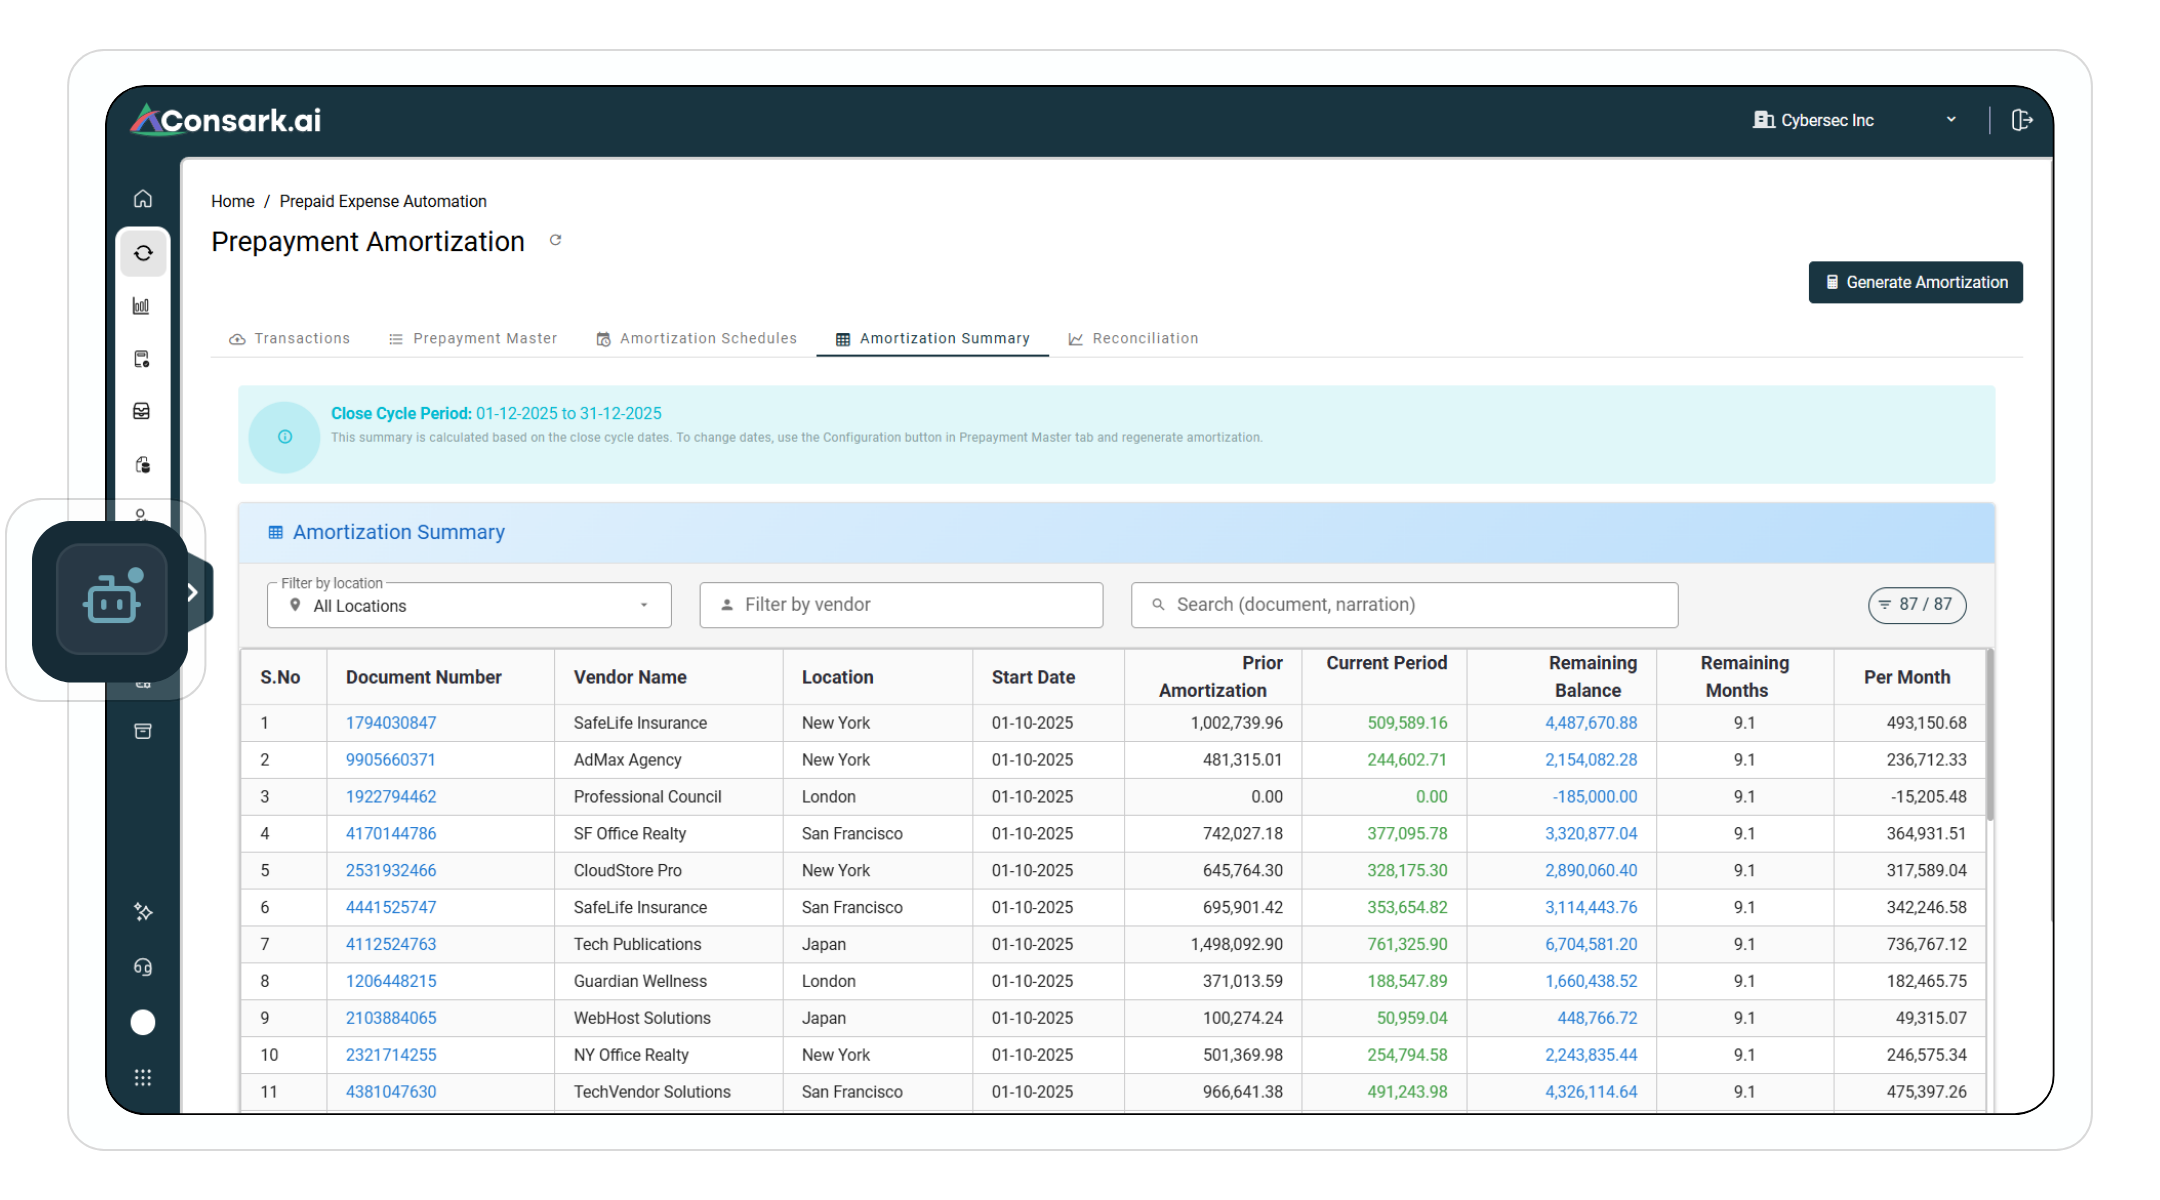The height and width of the screenshot is (1200, 2160).
Task: Click the sparkle stars sidebar icon
Action: coord(143,912)
